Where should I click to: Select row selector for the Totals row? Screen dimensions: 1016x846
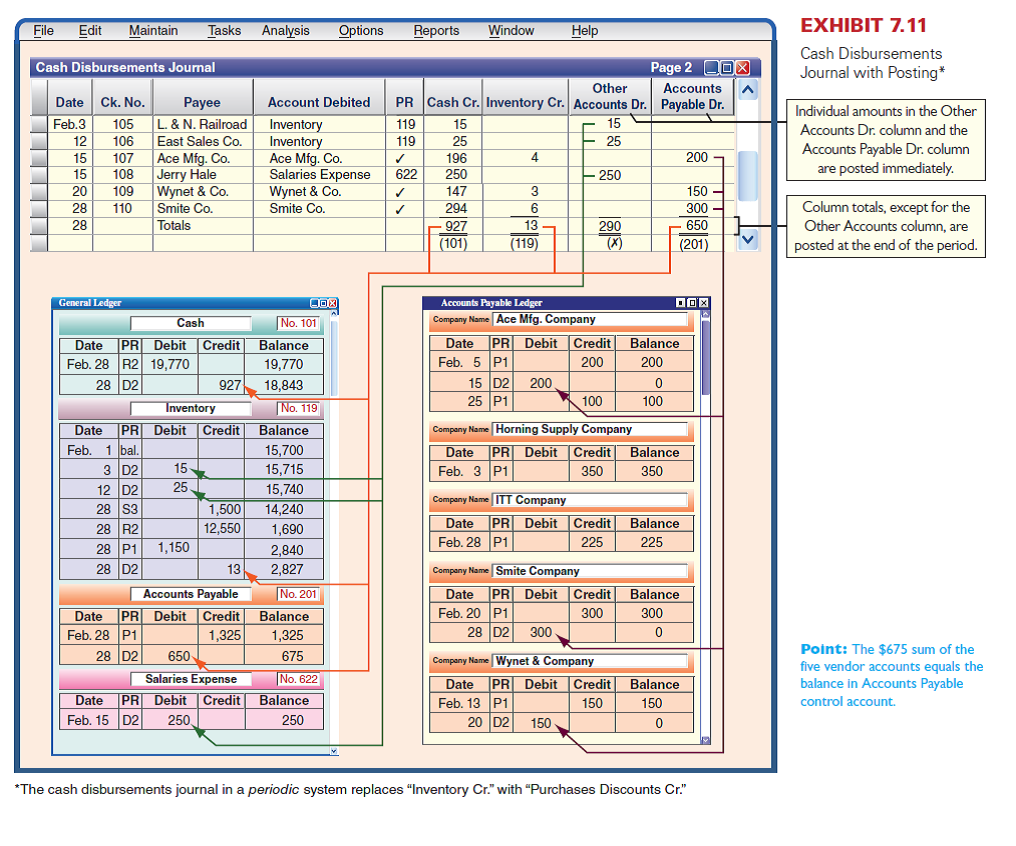coord(39,226)
